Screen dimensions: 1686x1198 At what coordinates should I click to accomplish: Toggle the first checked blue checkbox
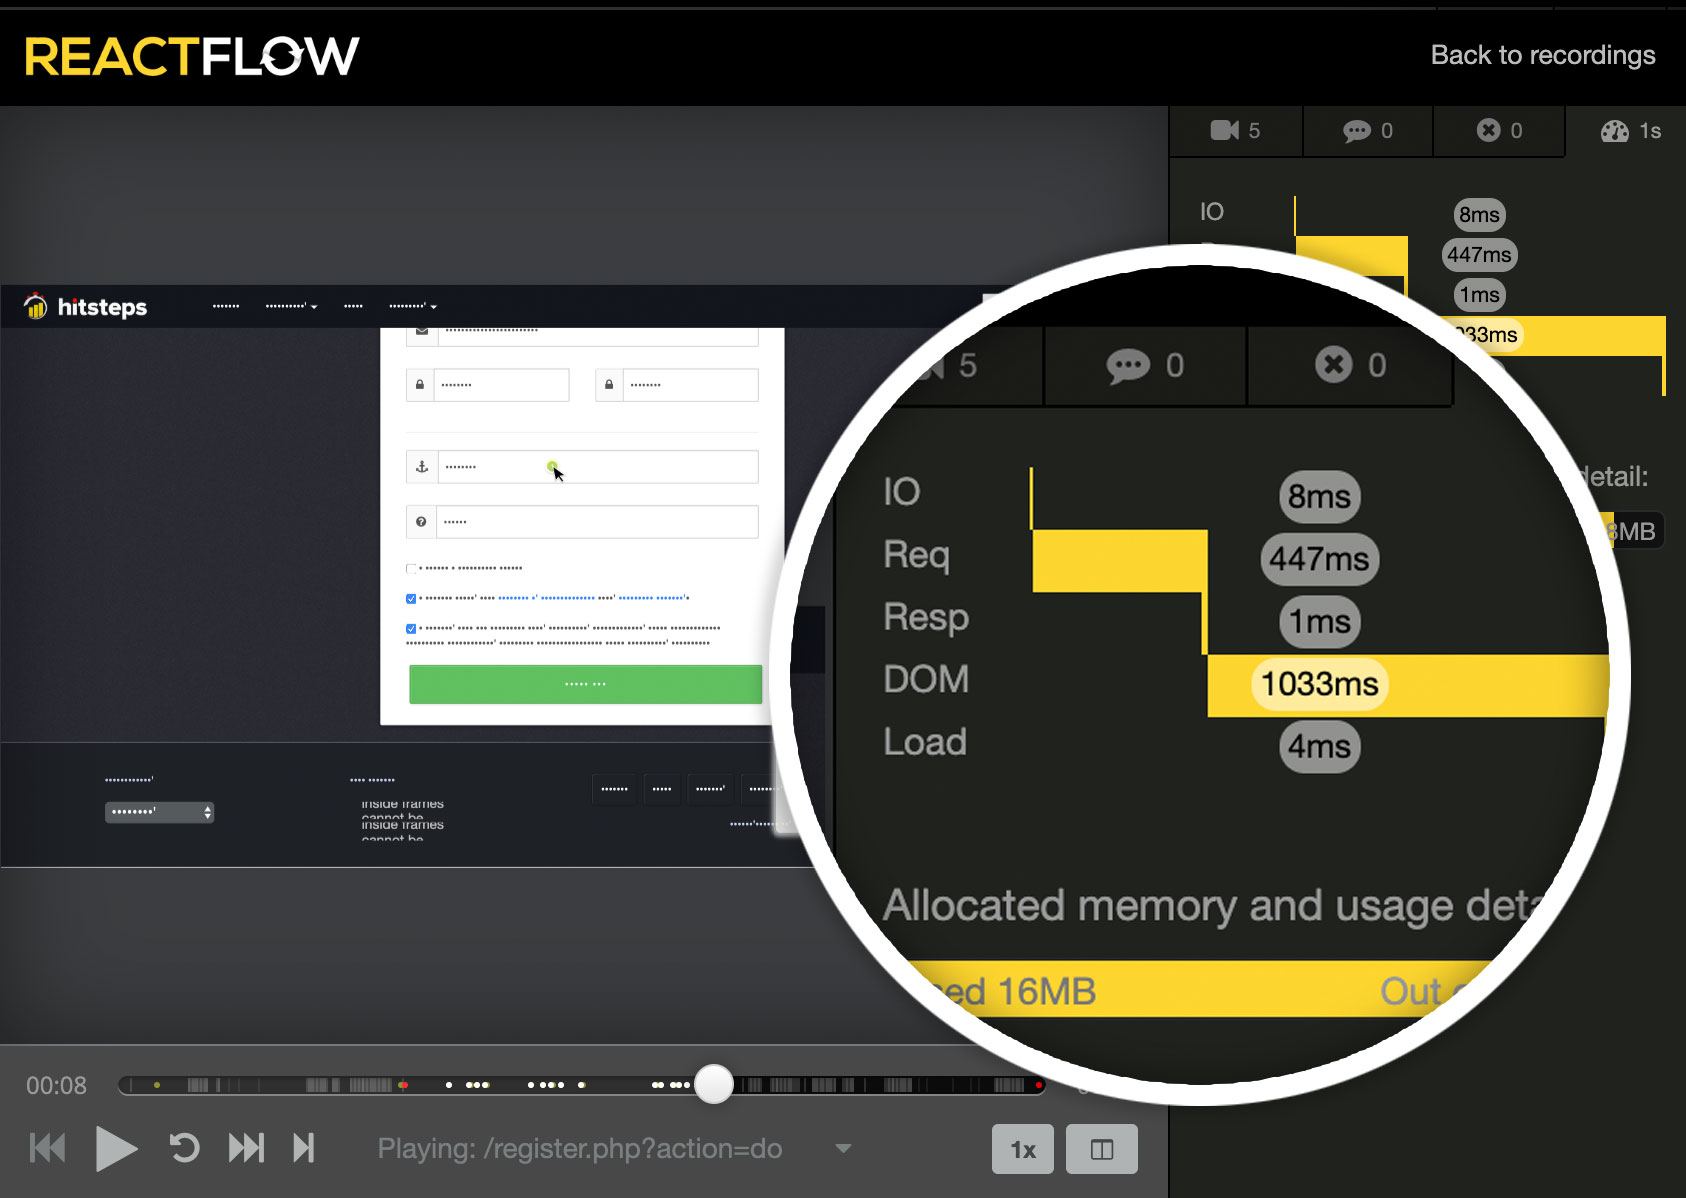pos(411,598)
